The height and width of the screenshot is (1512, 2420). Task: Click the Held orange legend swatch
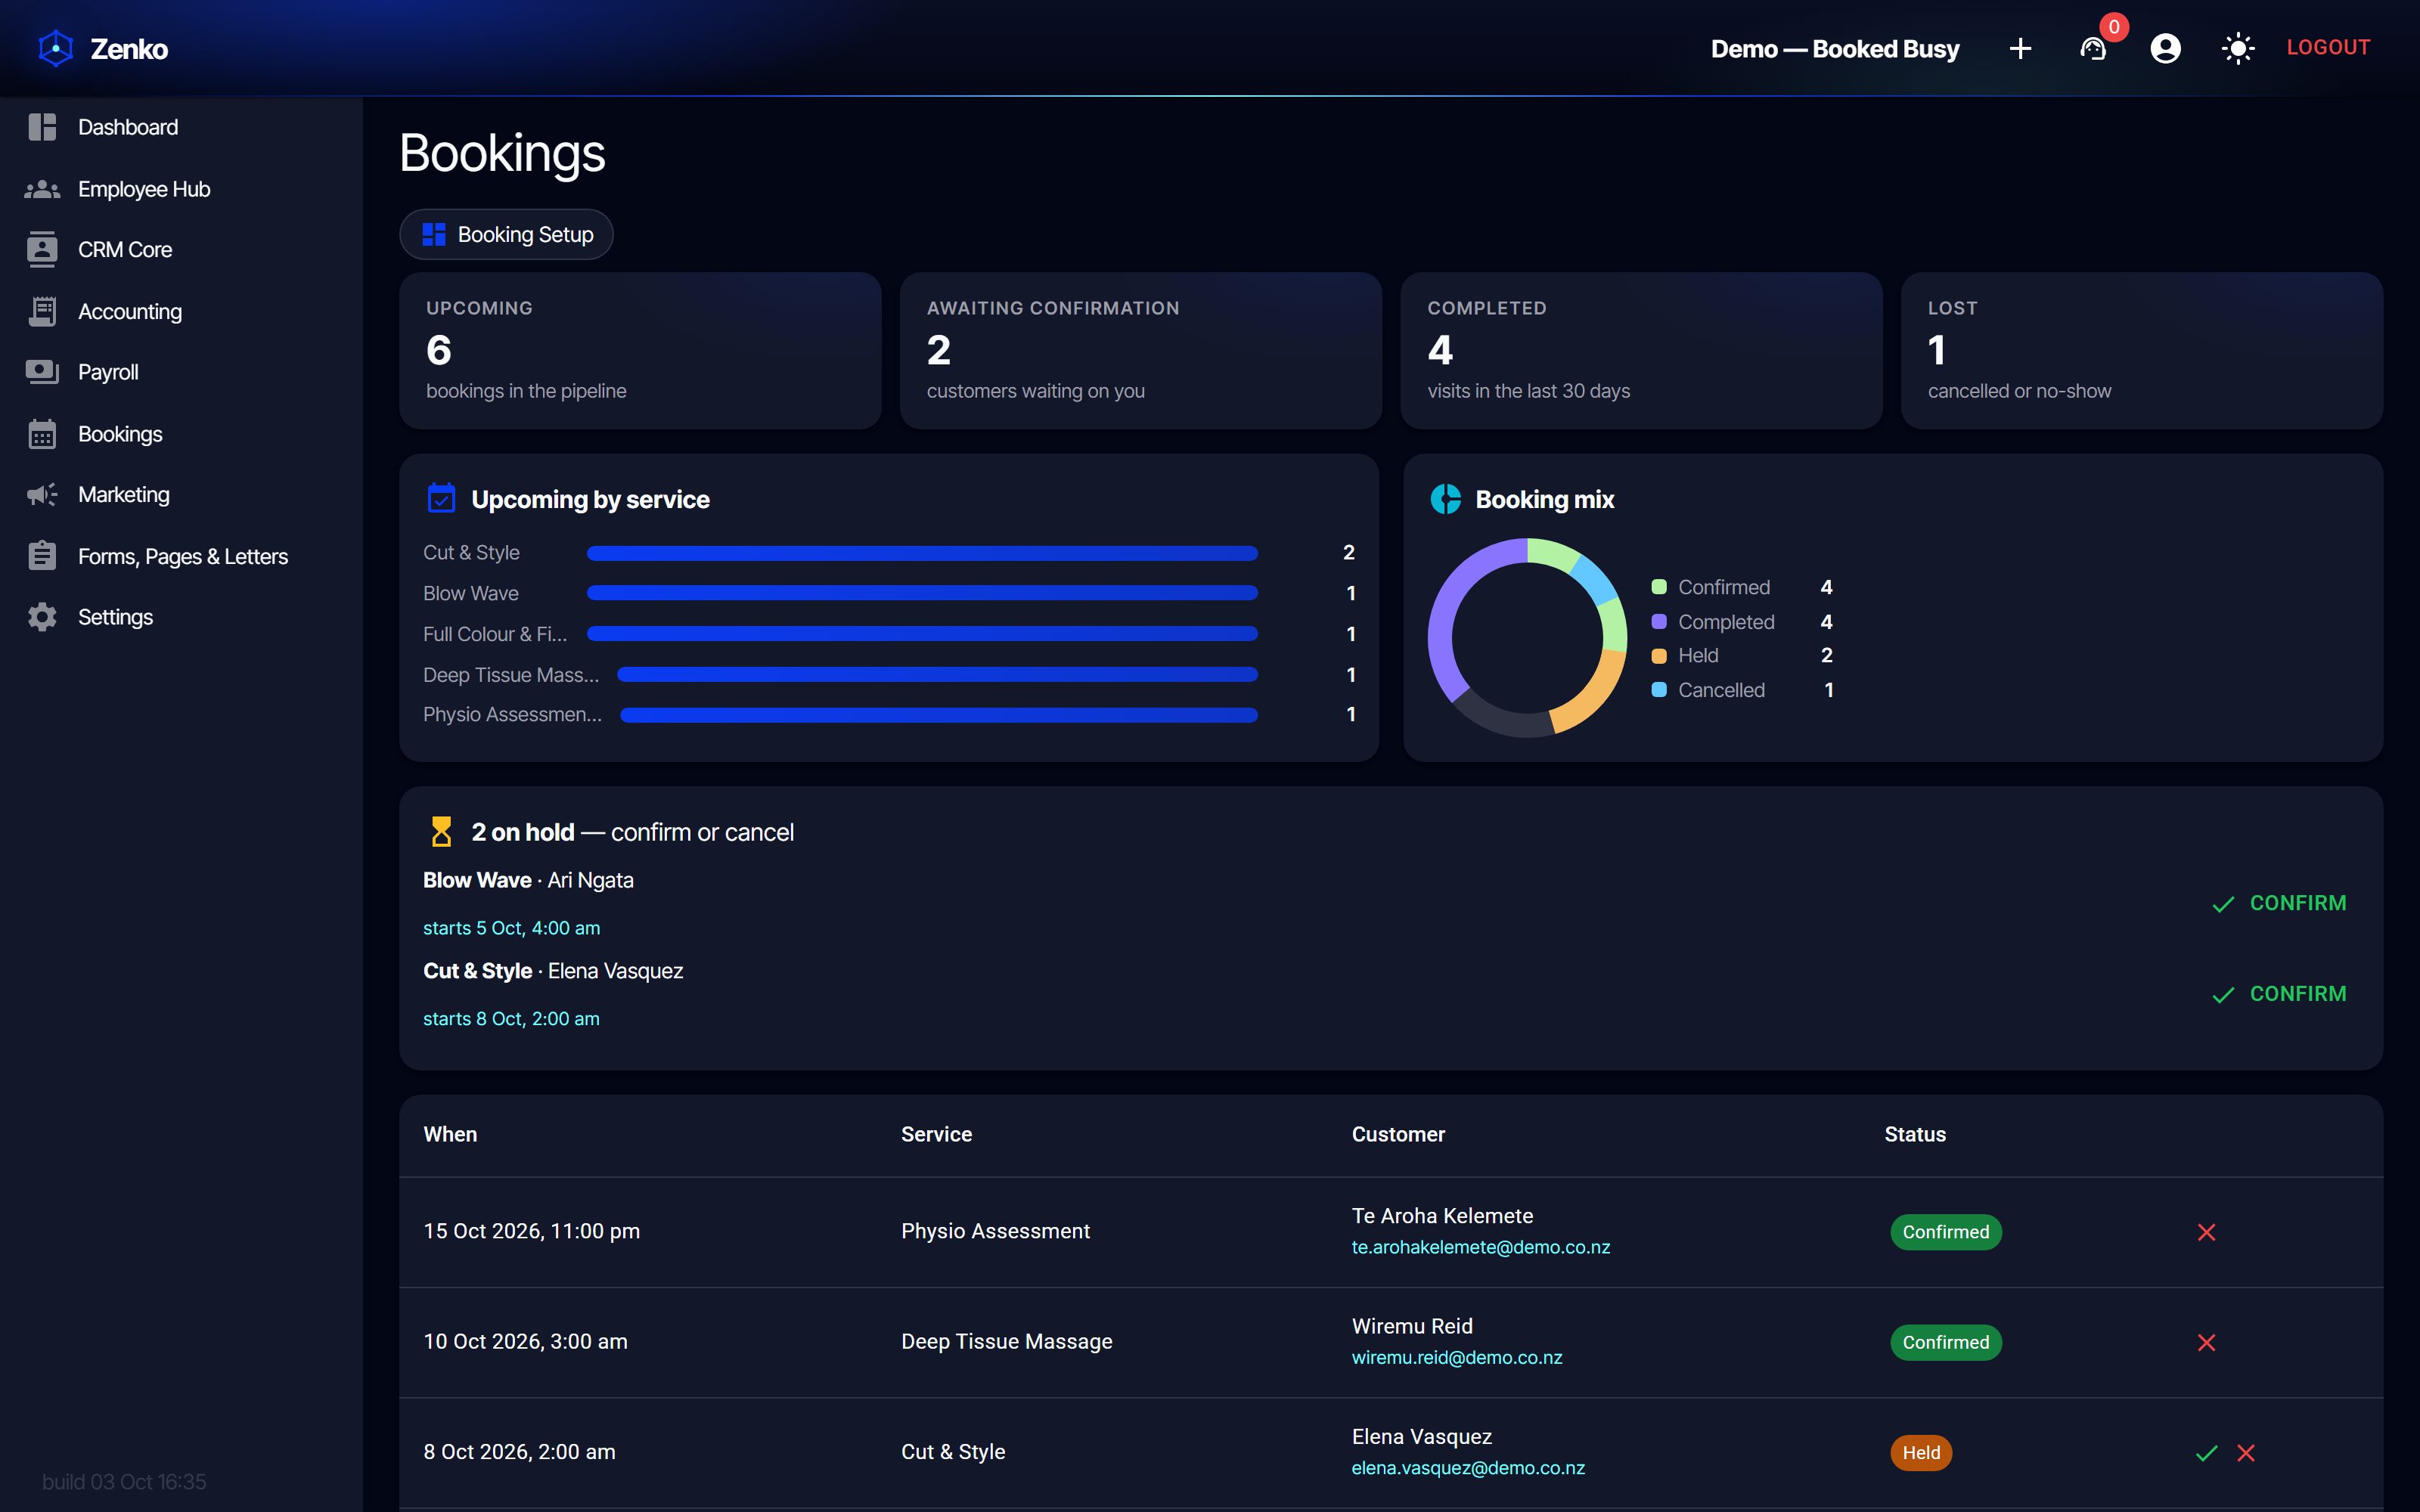(1659, 656)
